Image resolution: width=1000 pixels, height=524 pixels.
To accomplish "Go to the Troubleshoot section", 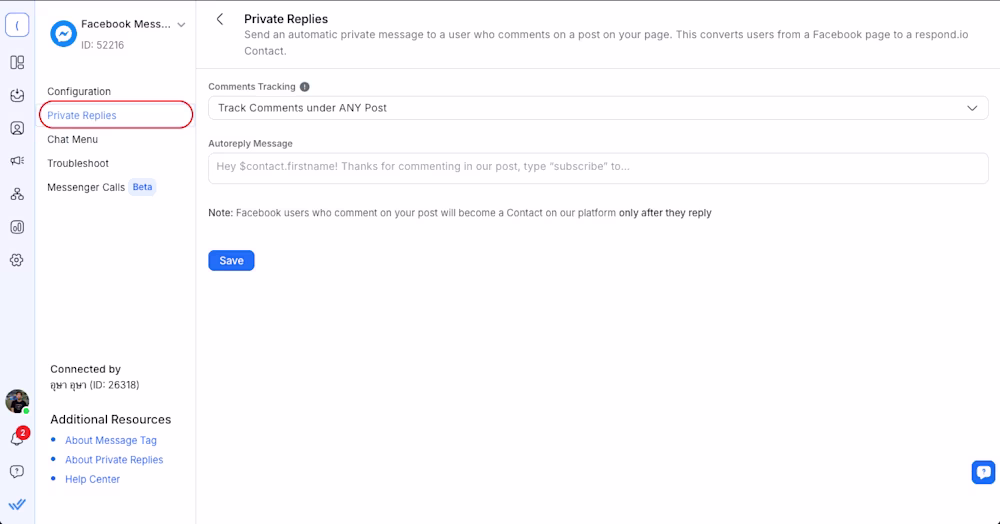I will pos(78,164).
